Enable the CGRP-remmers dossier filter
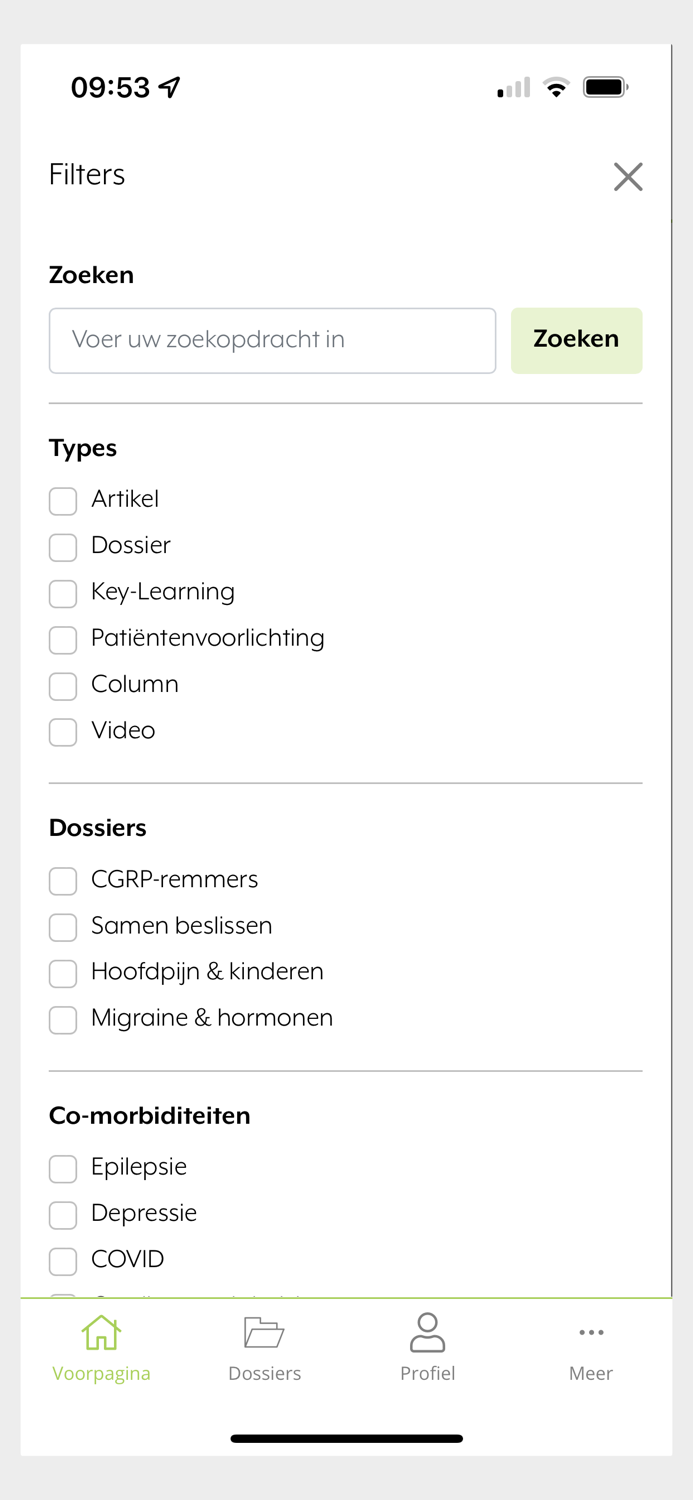The height and width of the screenshot is (1500, 693). click(x=62, y=881)
